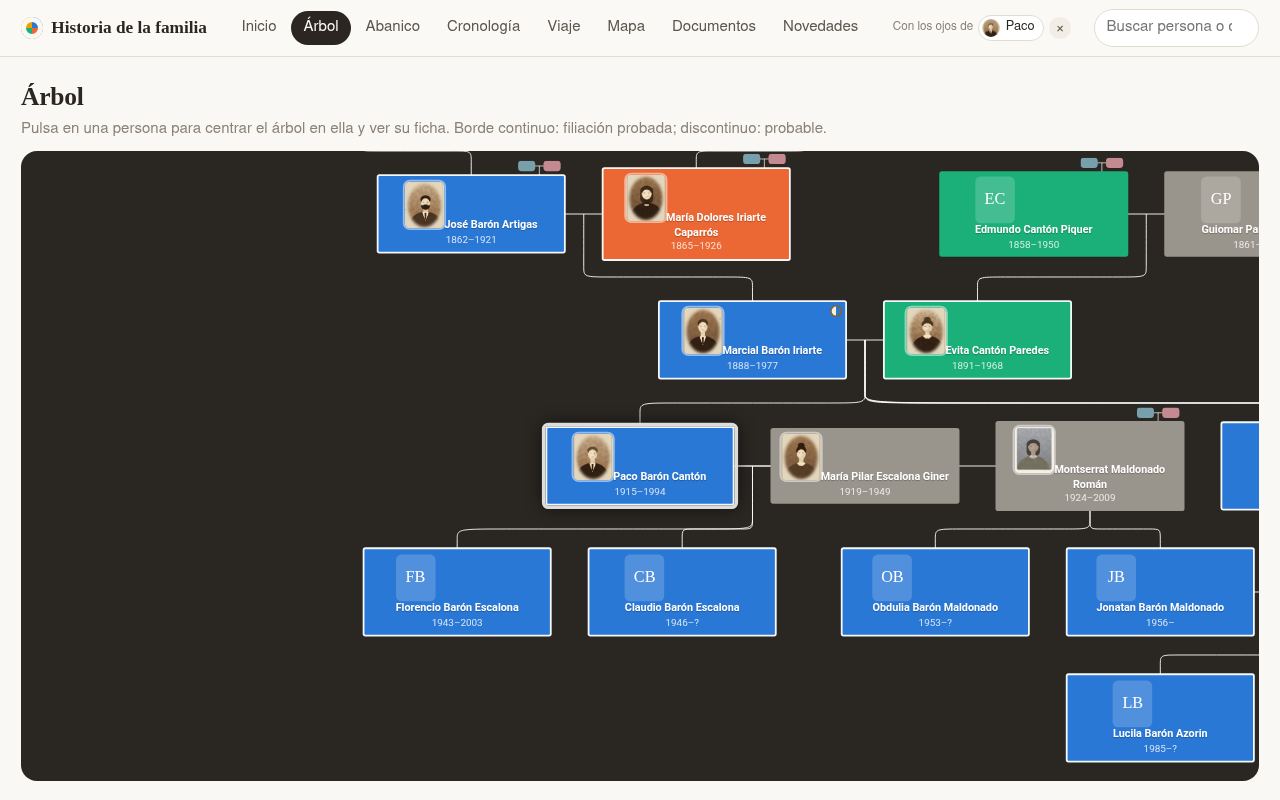The image size is (1280, 800).
Task: Focus the Buscar persona search field
Action: tap(1176, 27)
